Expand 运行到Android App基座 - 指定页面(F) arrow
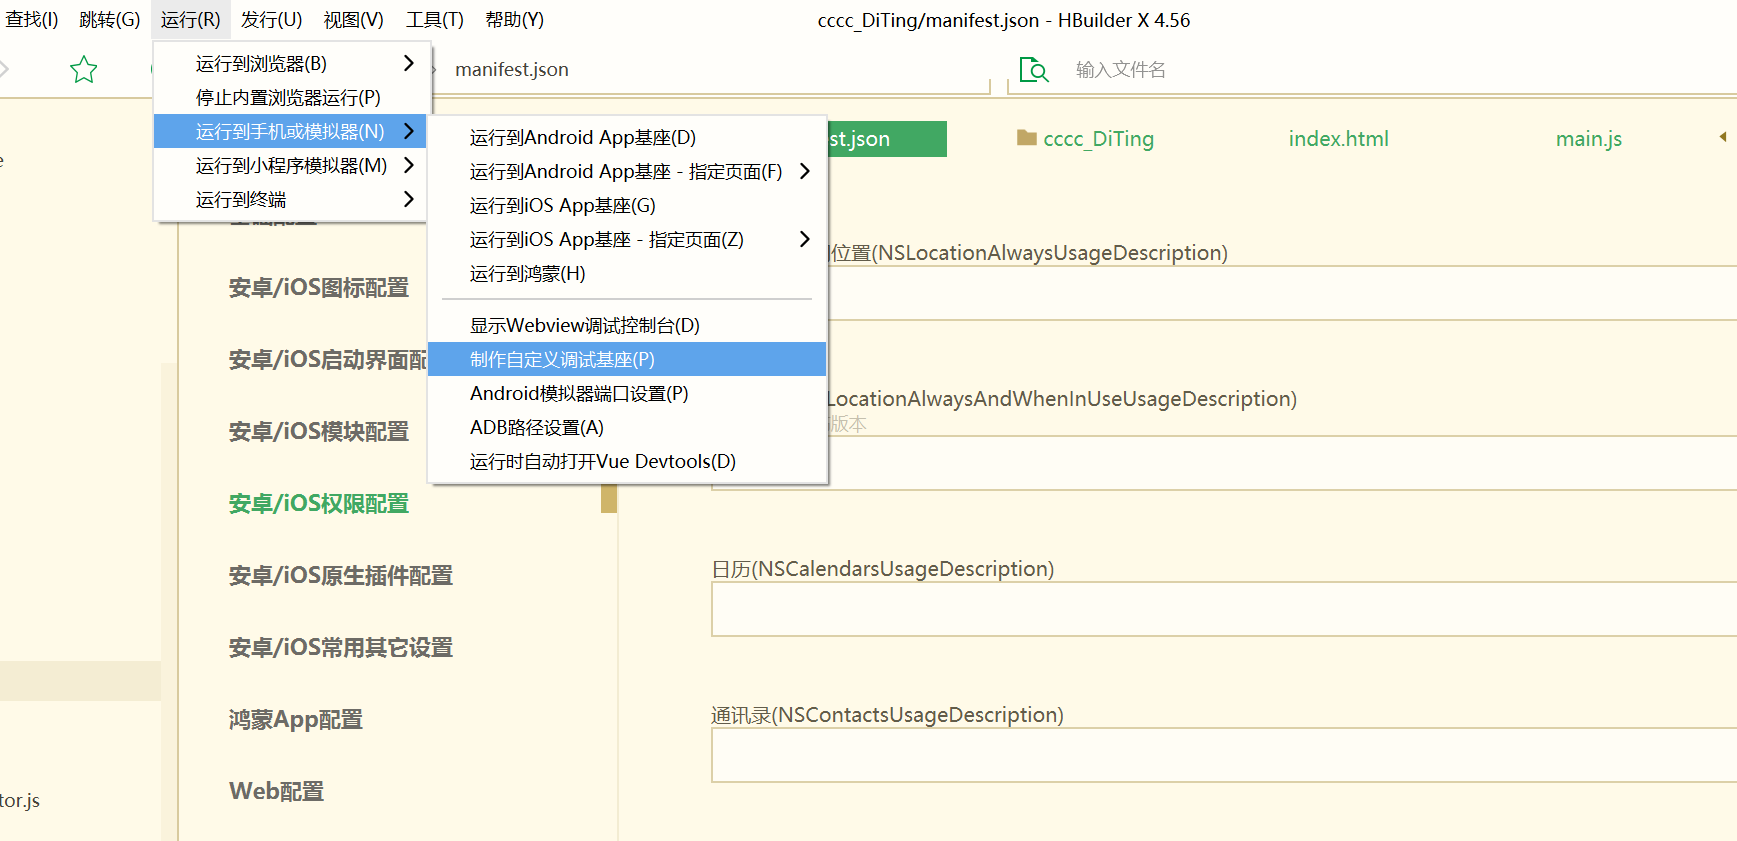This screenshot has height=841, width=1737. point(805,171)
